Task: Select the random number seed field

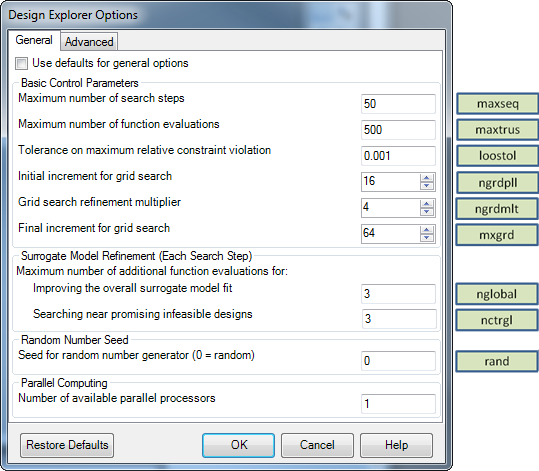Action: point(398,361)
